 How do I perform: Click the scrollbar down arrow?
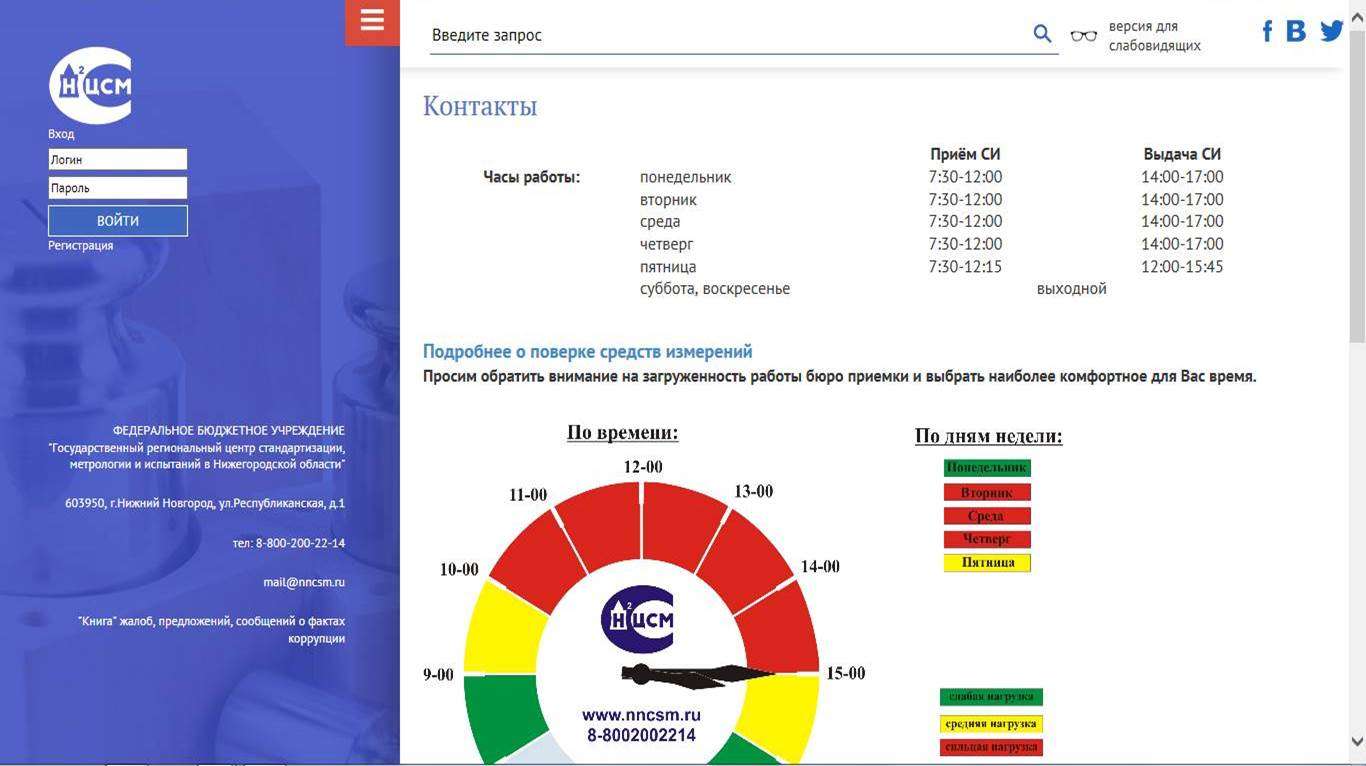(x=1357, y=741)
